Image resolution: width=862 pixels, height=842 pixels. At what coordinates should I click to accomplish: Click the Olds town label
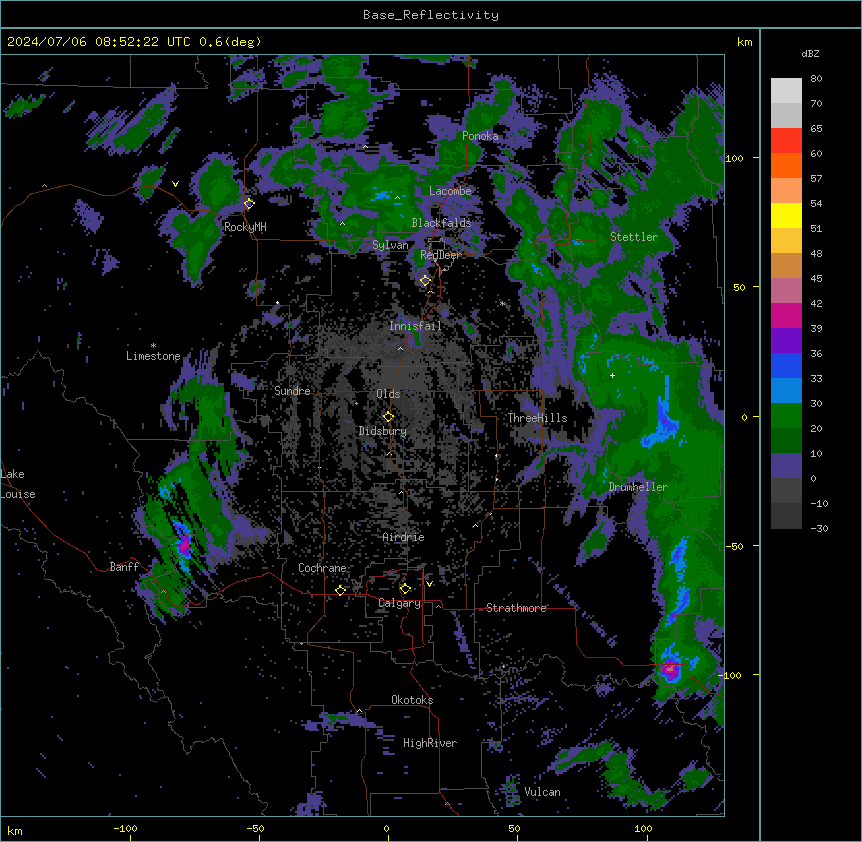pyautogui.click(x=388, y=394)
